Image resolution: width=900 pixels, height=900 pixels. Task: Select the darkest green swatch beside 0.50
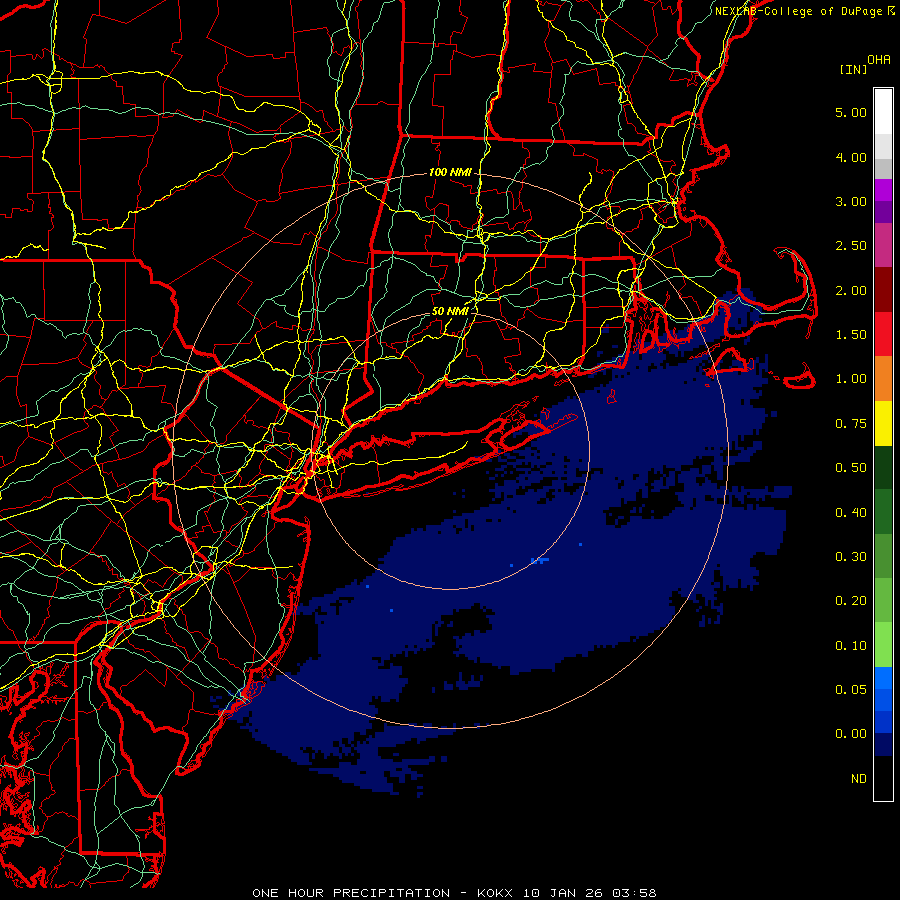coord(883,467)
